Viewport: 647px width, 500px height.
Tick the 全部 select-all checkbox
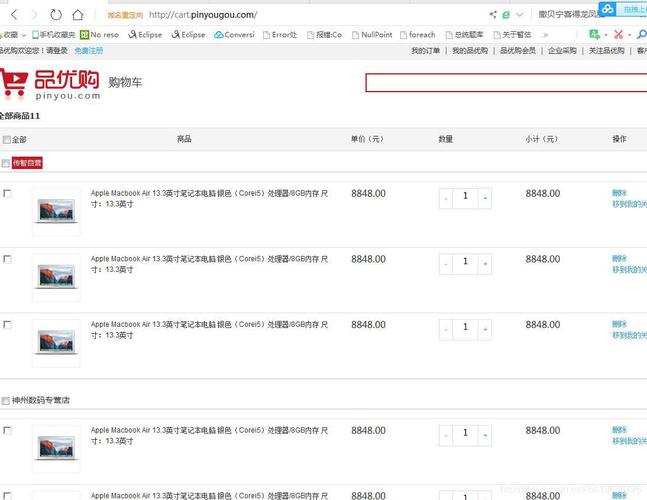click(6, 140)
